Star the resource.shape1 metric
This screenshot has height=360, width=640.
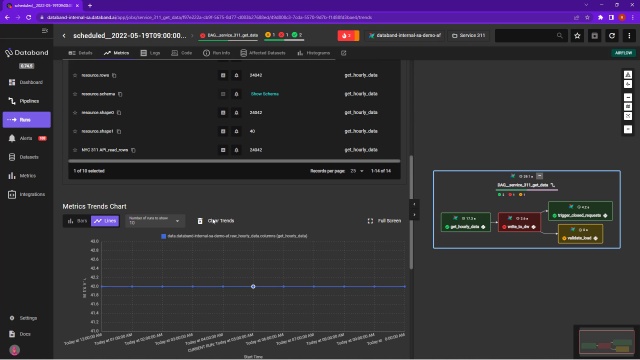(x=75, y=131)
